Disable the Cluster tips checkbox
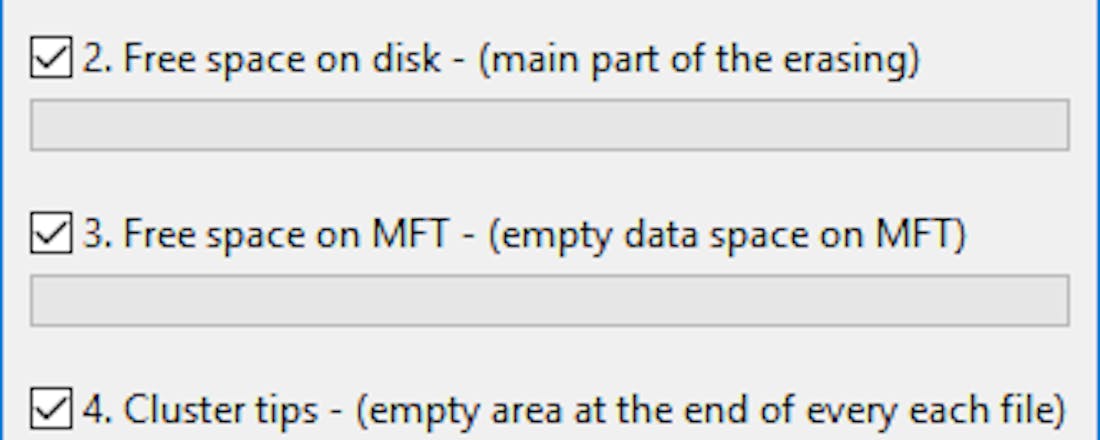Screen dimensions: 1100x440 coord(51,410)
